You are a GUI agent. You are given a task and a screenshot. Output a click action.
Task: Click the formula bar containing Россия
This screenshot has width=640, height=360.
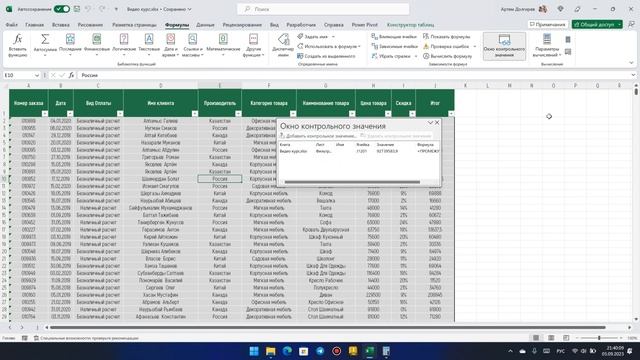[x=353, y=75]
